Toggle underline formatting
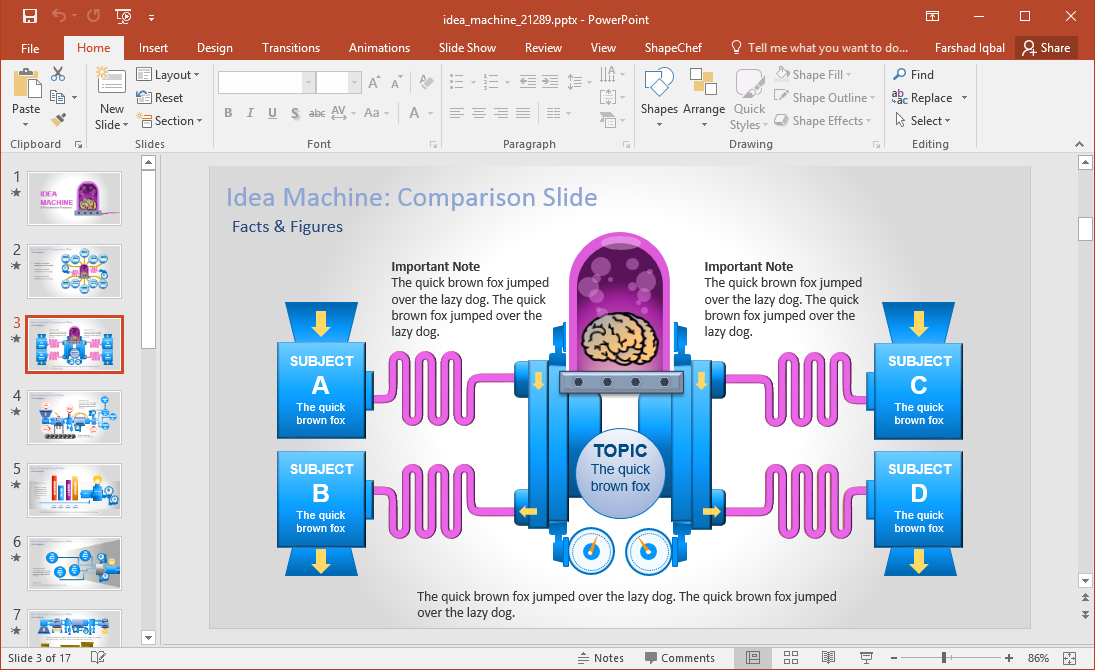 [x=270, y=113]
